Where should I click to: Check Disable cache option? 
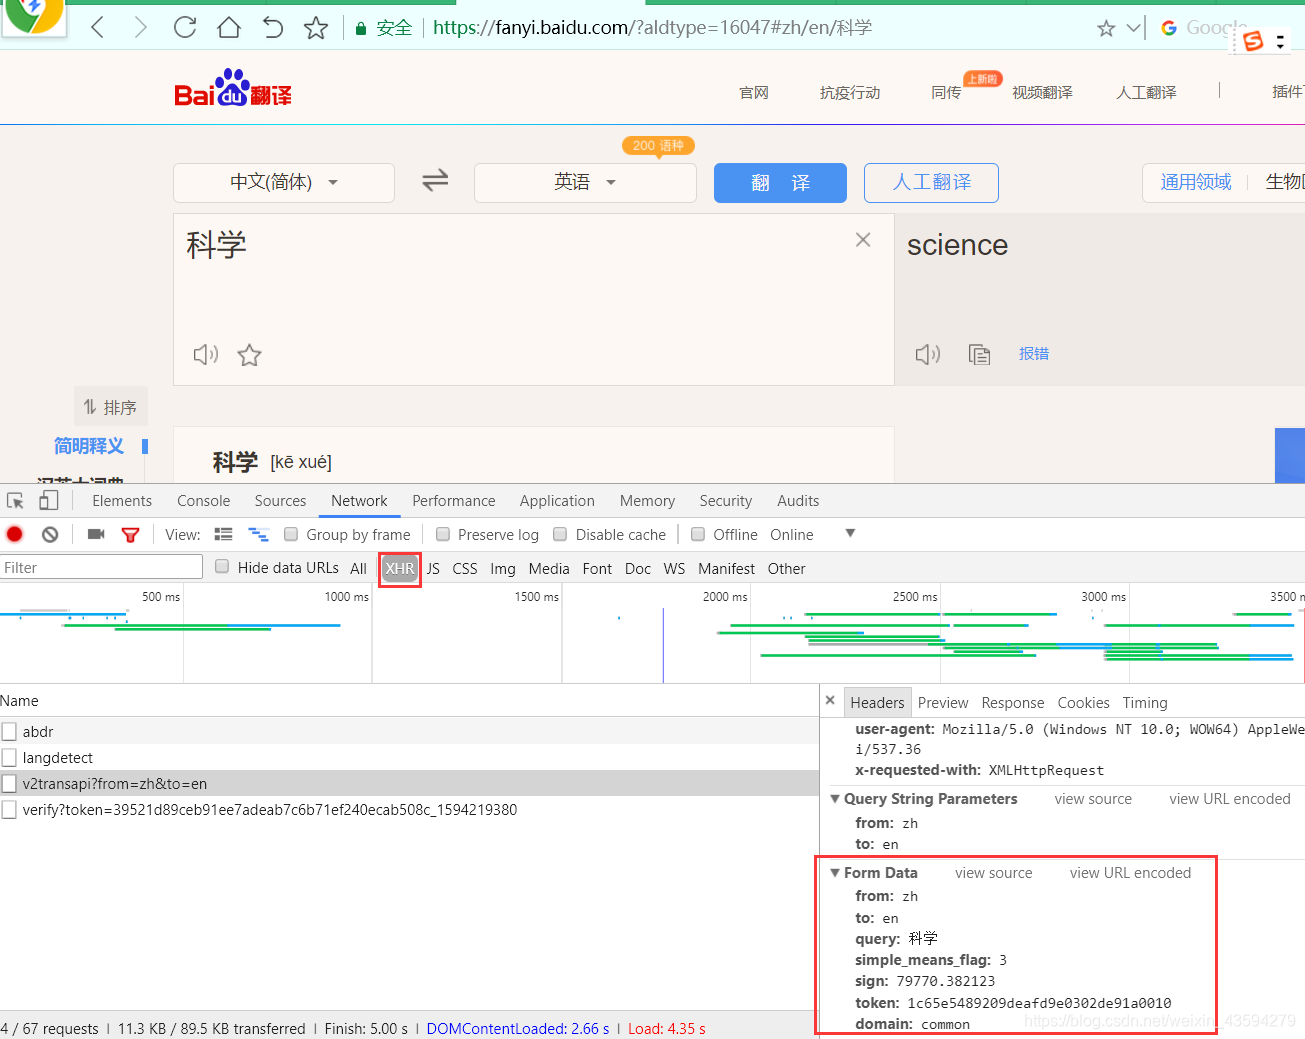[560, 534]
